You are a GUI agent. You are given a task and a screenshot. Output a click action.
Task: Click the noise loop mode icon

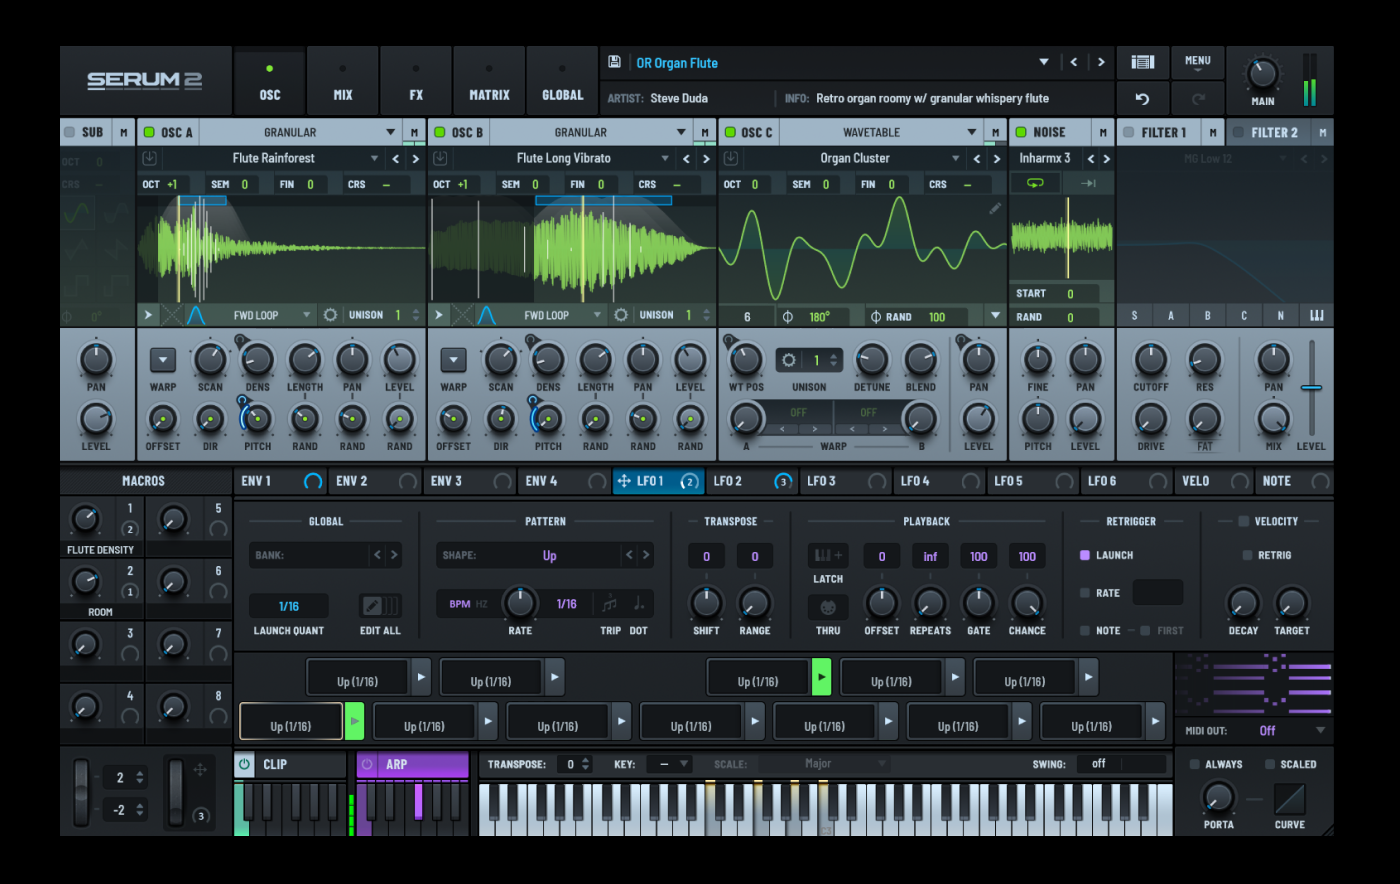point(1035,183)
